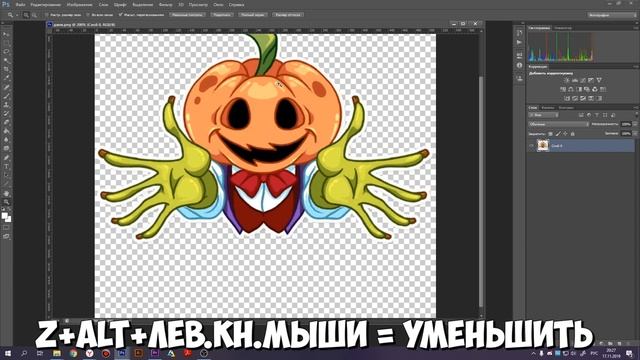Toggle pixel layer filter in Layers panel
Image resolution: width=640 pixels, height=360 pixels.
pyautogui.click(x=581, y=115)
